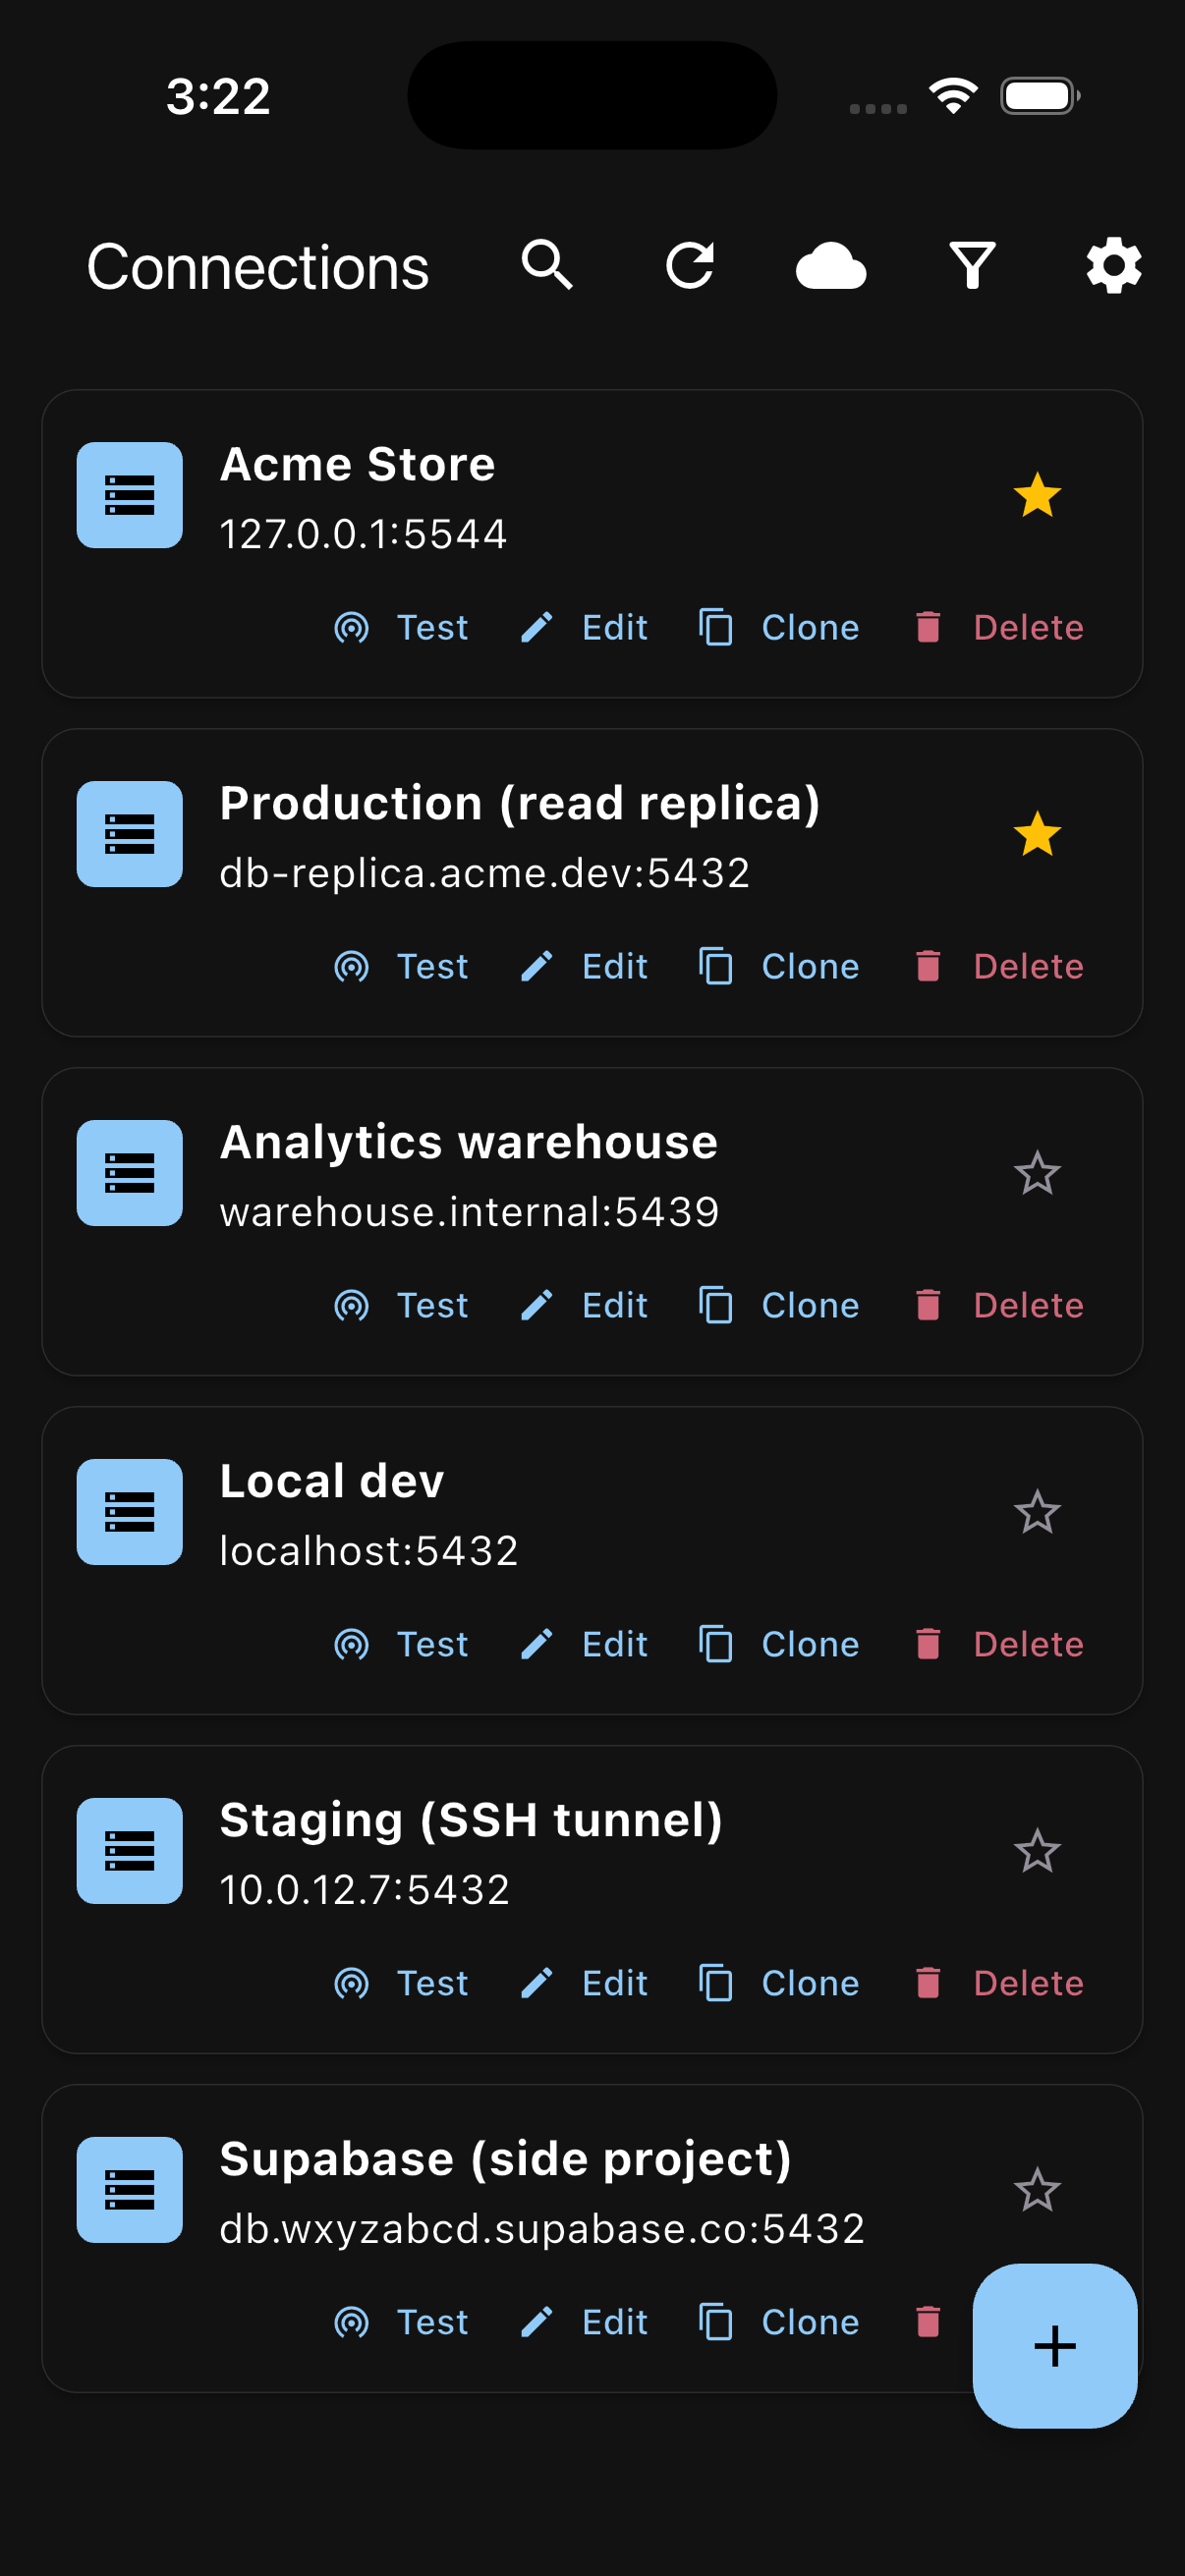Screen dimensions: 1185x2576
Task: Add a new connection with plus button
Action: click(1055, 2345)
